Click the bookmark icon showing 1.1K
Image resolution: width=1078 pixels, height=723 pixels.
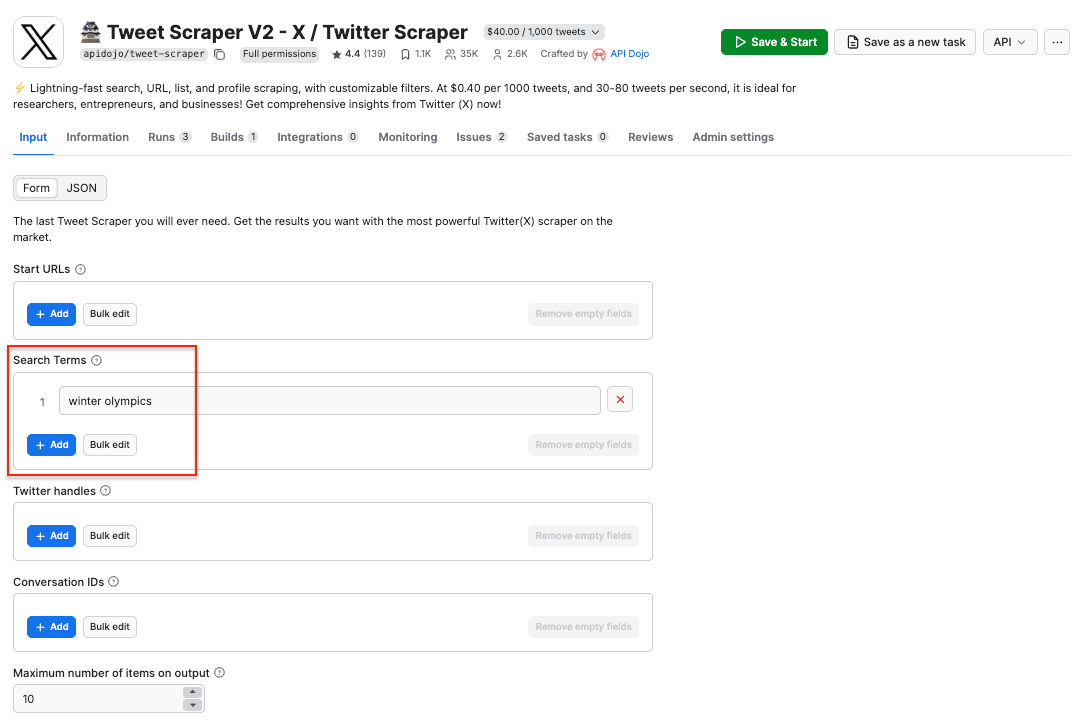click(x=404, y=53)
